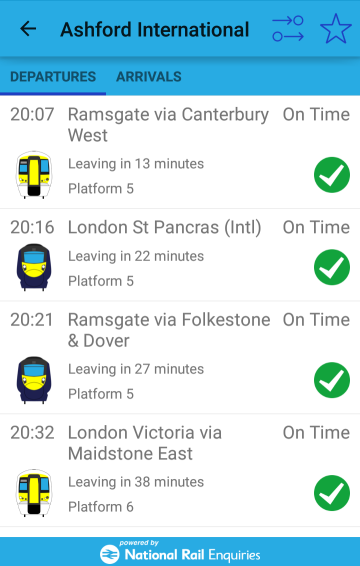
Task: Open London St Pancras (Intl) departure
Action: (180, 255)
